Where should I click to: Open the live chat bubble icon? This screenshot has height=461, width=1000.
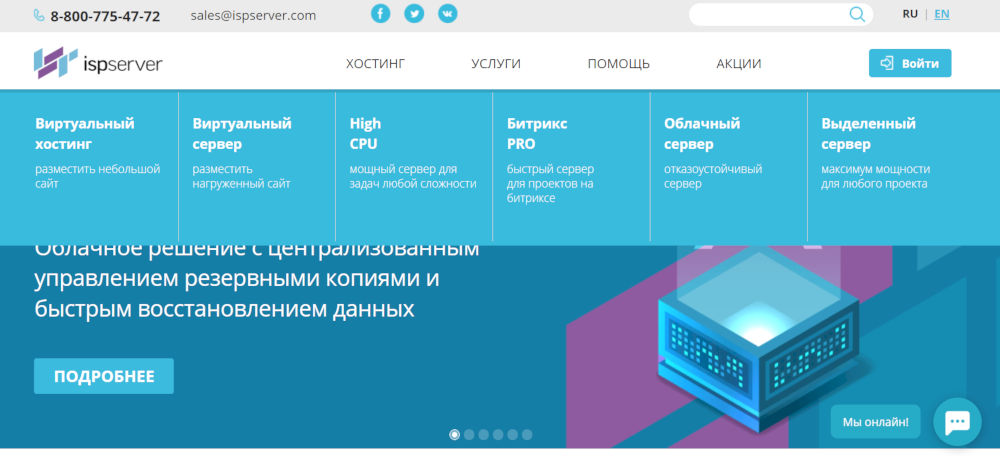point(957,421)
